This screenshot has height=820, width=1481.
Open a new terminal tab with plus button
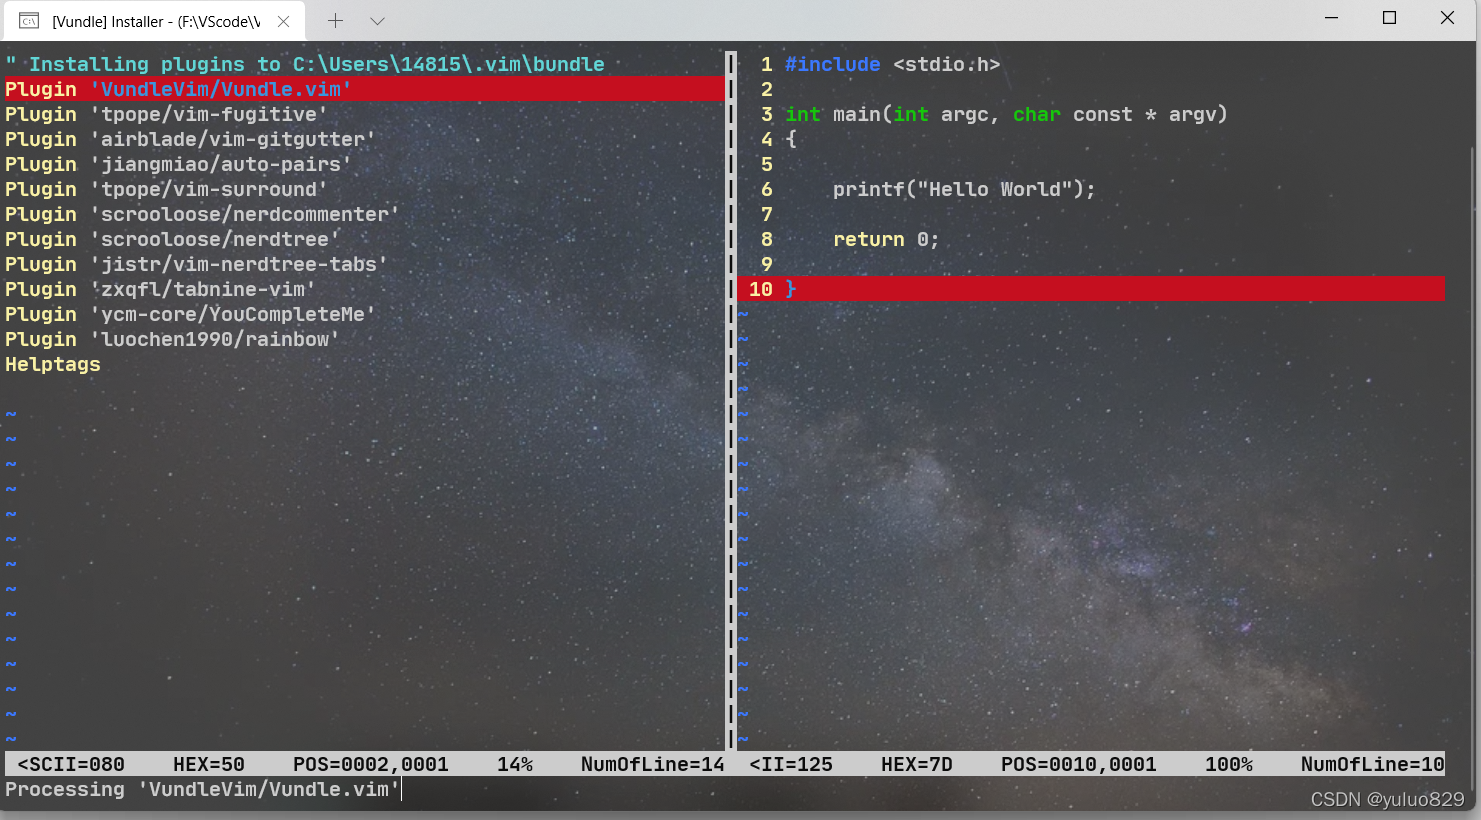pyautogui.click(x=336, y=21)
